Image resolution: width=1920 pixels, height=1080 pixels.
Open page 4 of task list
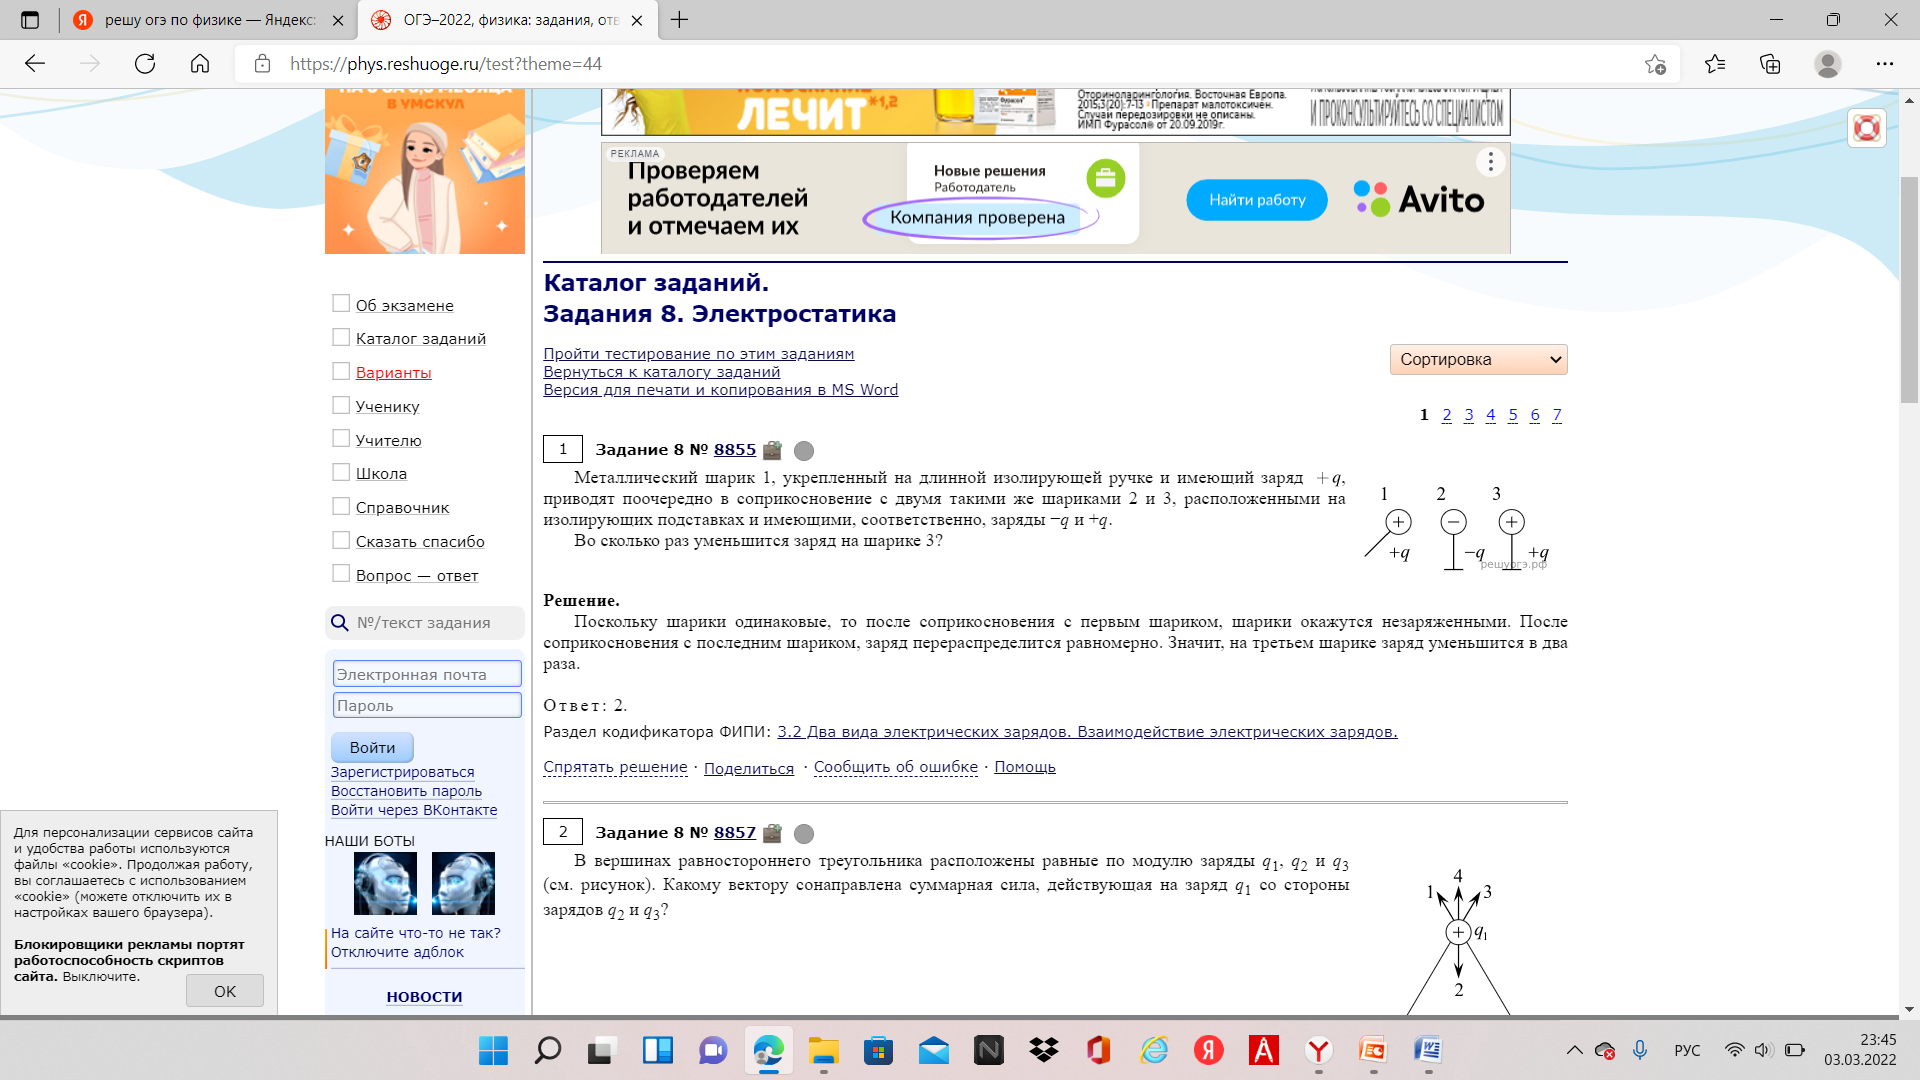1490,415
